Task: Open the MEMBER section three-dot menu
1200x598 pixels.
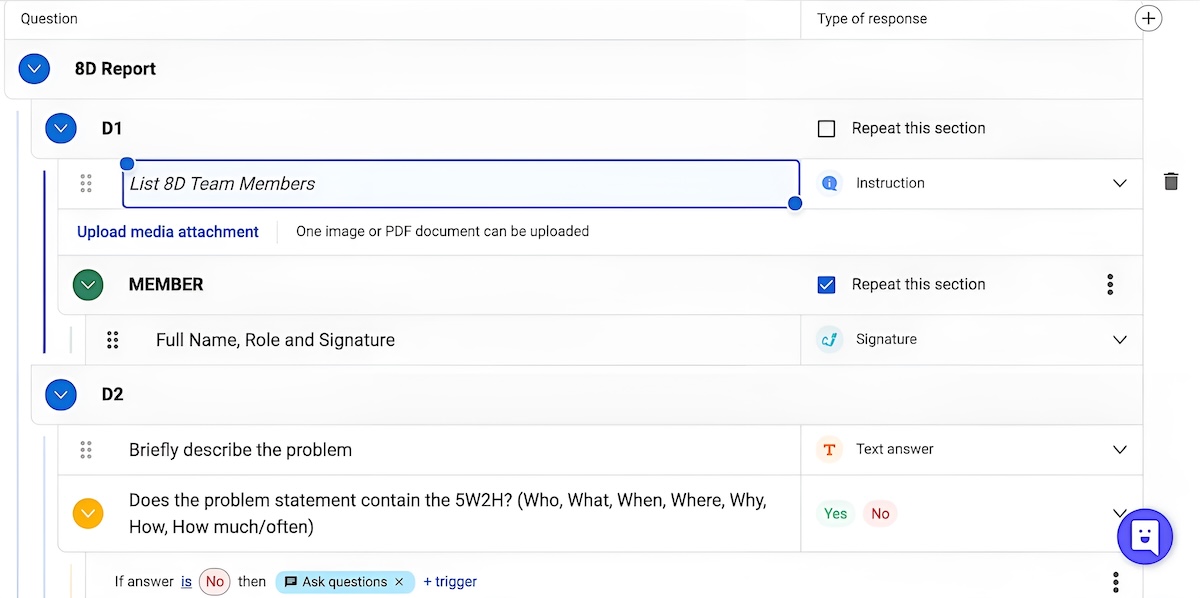Action: pos(1110,284)
